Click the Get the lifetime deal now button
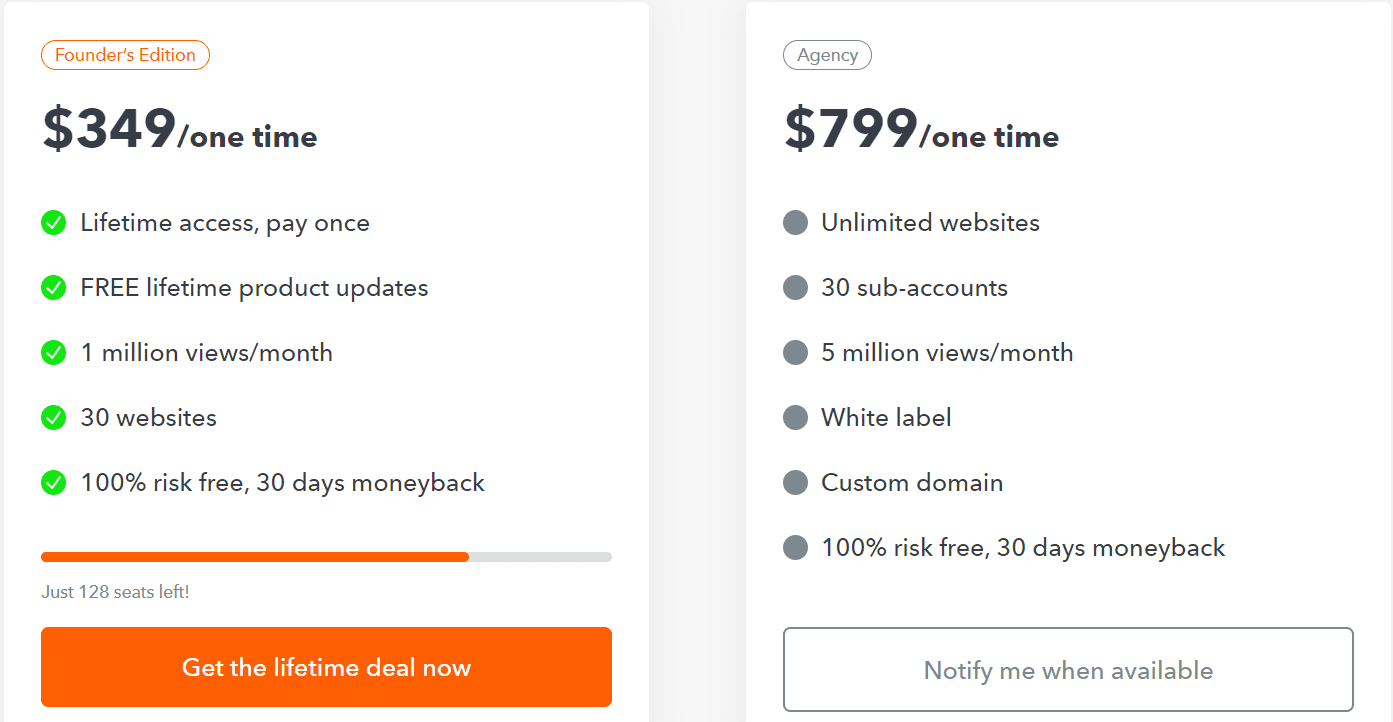The height and width of the screenshot is (722, 1393). [x=326, y=667]
